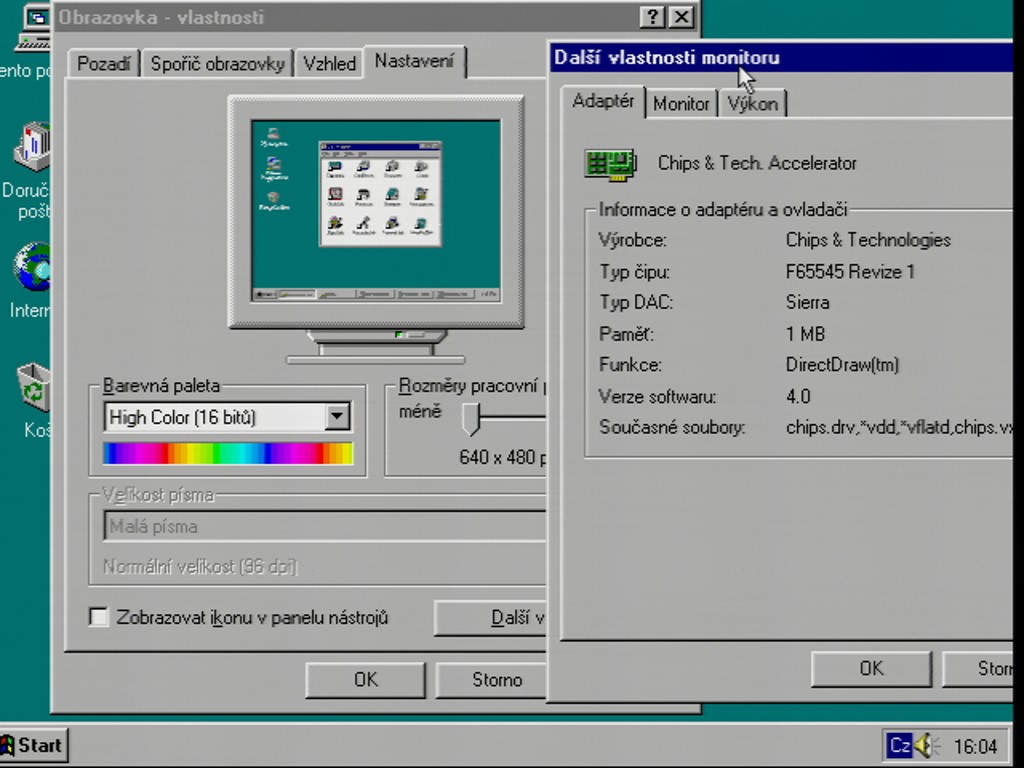
Task: Click the Cz keyboard language indicator
Action: coord(899,745)
